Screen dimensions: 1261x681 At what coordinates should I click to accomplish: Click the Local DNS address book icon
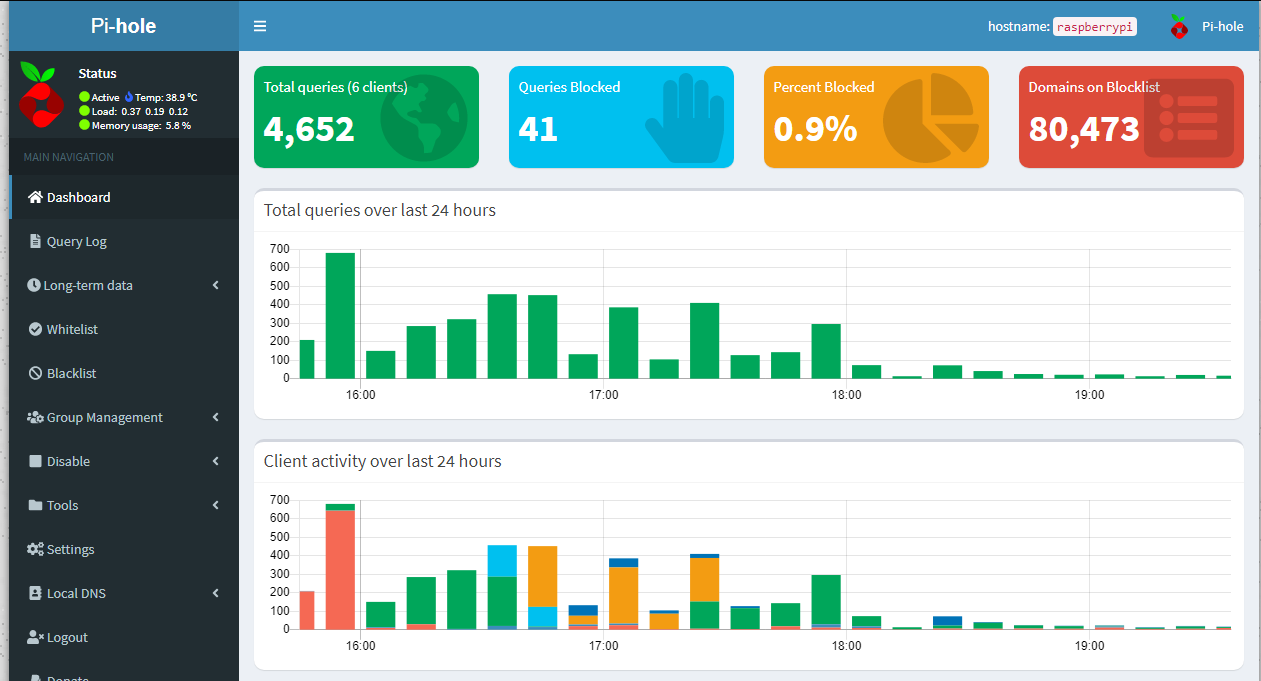click(36, 593)
